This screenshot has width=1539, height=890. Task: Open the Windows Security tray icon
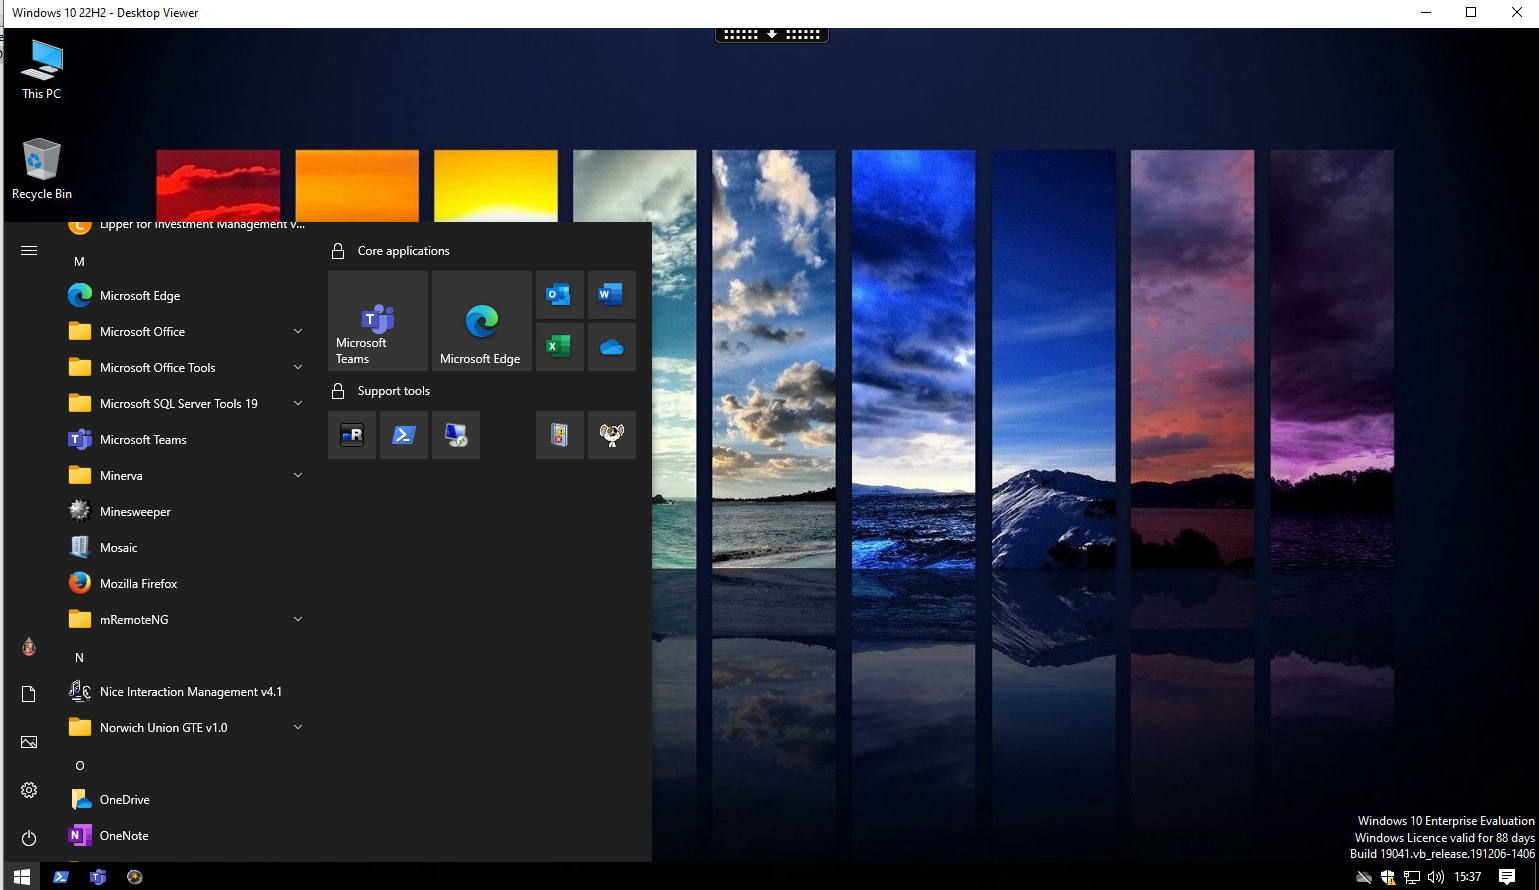pyautogui.click(x=1388, y=877)
